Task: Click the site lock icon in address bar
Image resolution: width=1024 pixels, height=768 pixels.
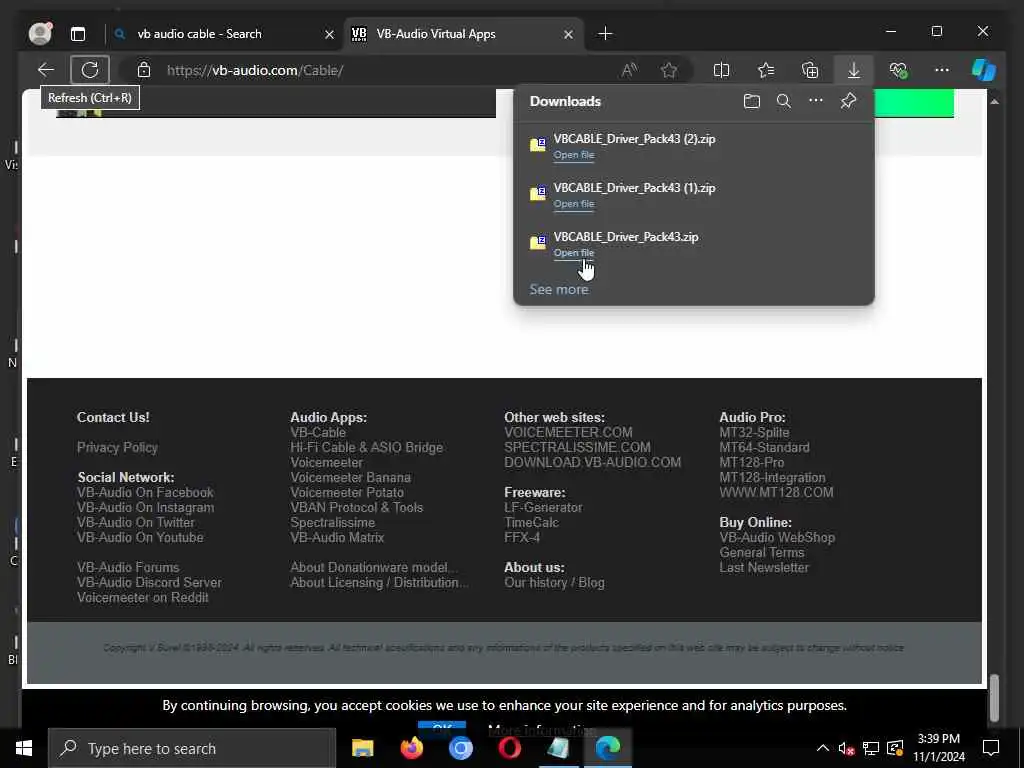Action: [x=144, y=70]
